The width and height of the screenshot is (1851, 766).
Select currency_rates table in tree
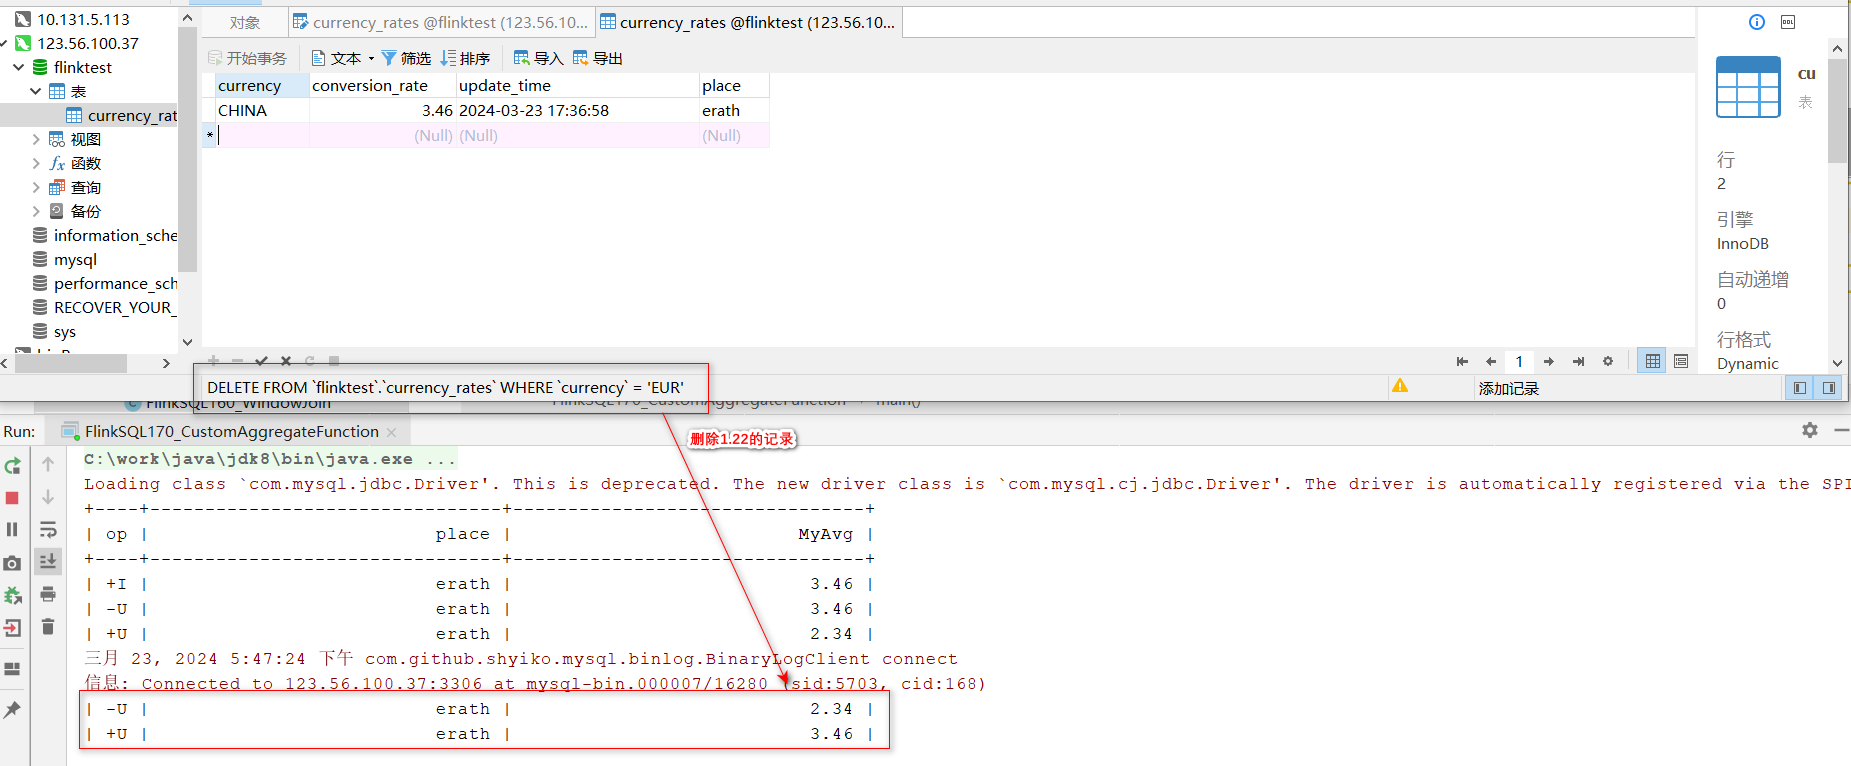pyautogui.click(x=121, y=115)
